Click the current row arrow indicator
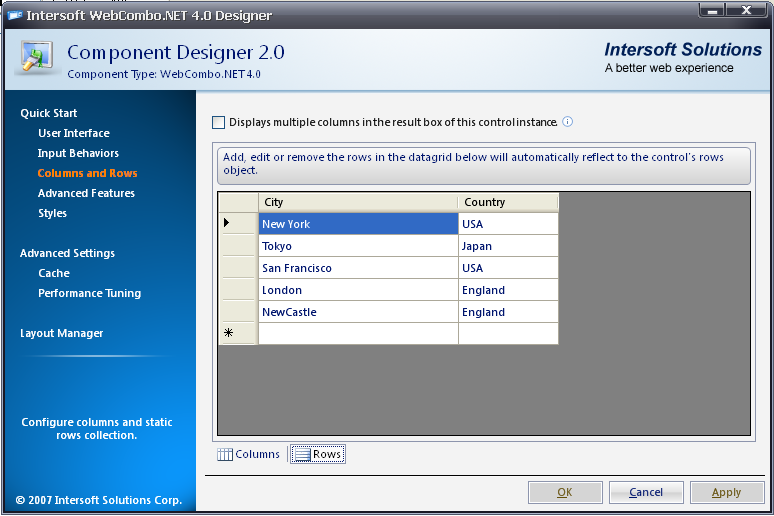The image size is (774, 516). tap(228, 224)
